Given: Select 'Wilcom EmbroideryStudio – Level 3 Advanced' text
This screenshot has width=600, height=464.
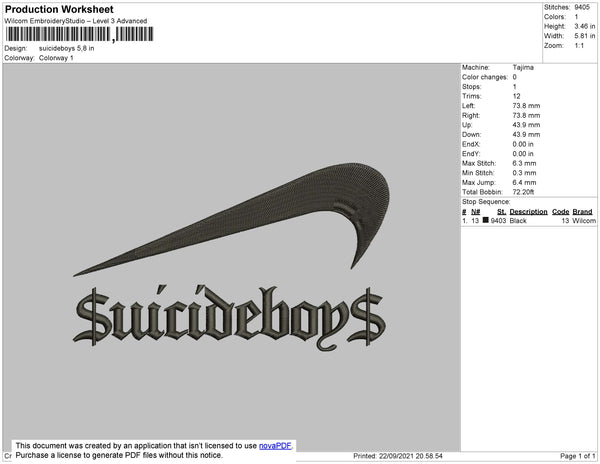Looking at the screenshot, I should pyautogui.click(x=76, y=21).
